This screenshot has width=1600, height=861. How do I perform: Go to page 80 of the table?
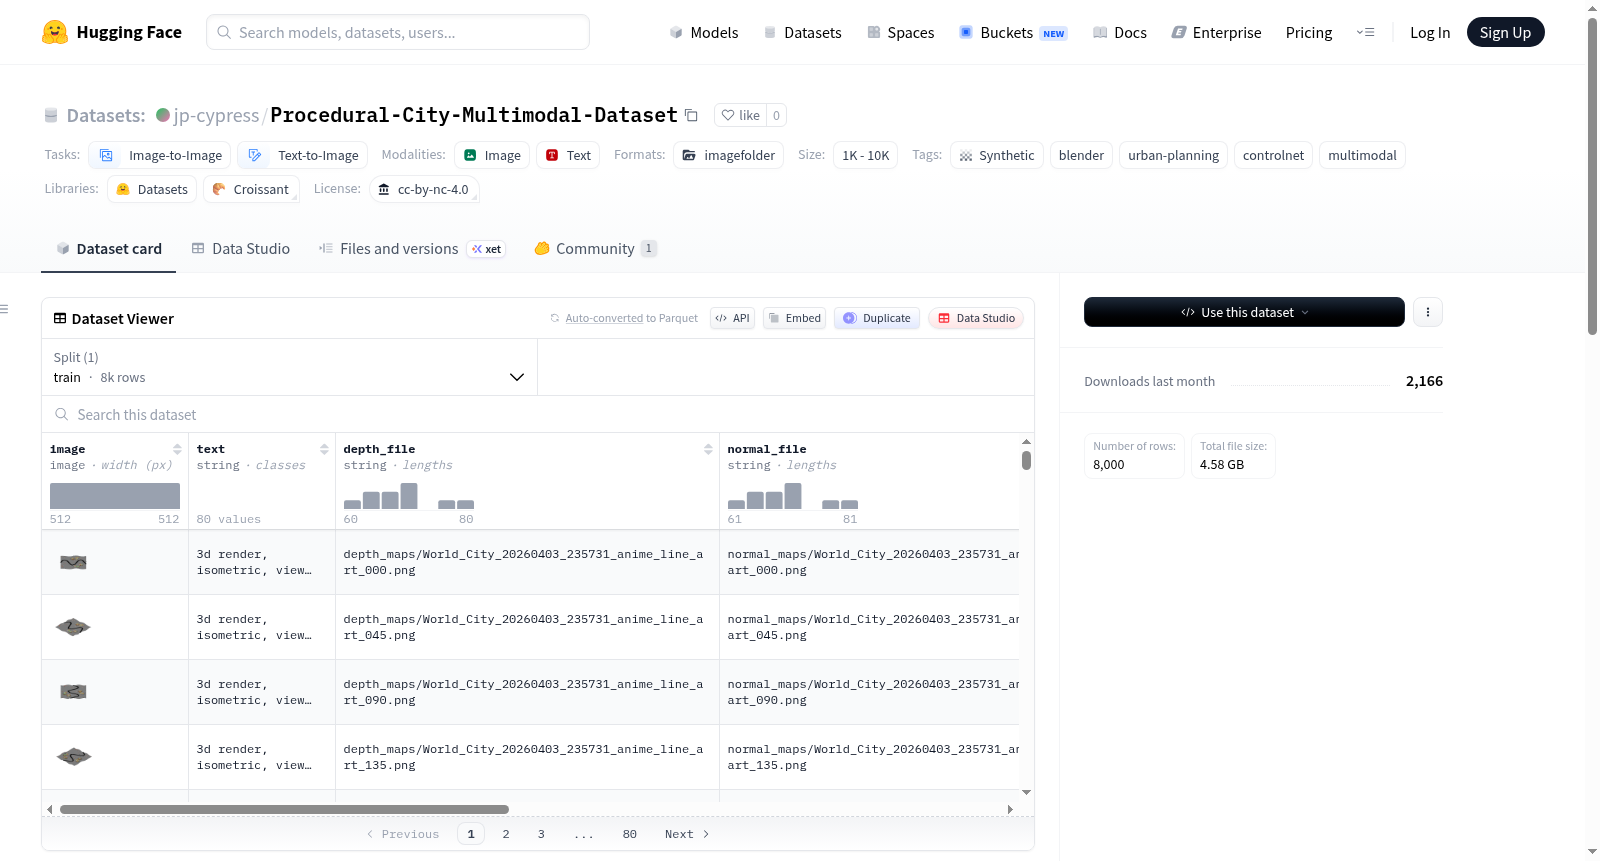coord(629,834)
